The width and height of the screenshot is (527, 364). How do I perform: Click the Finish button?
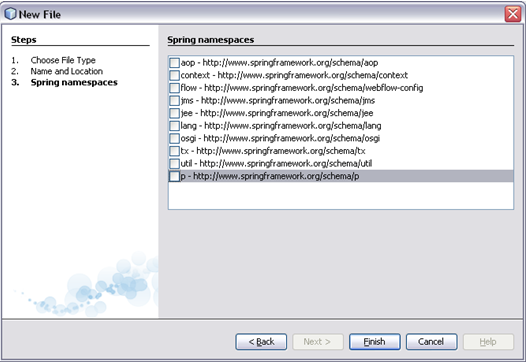374,342
